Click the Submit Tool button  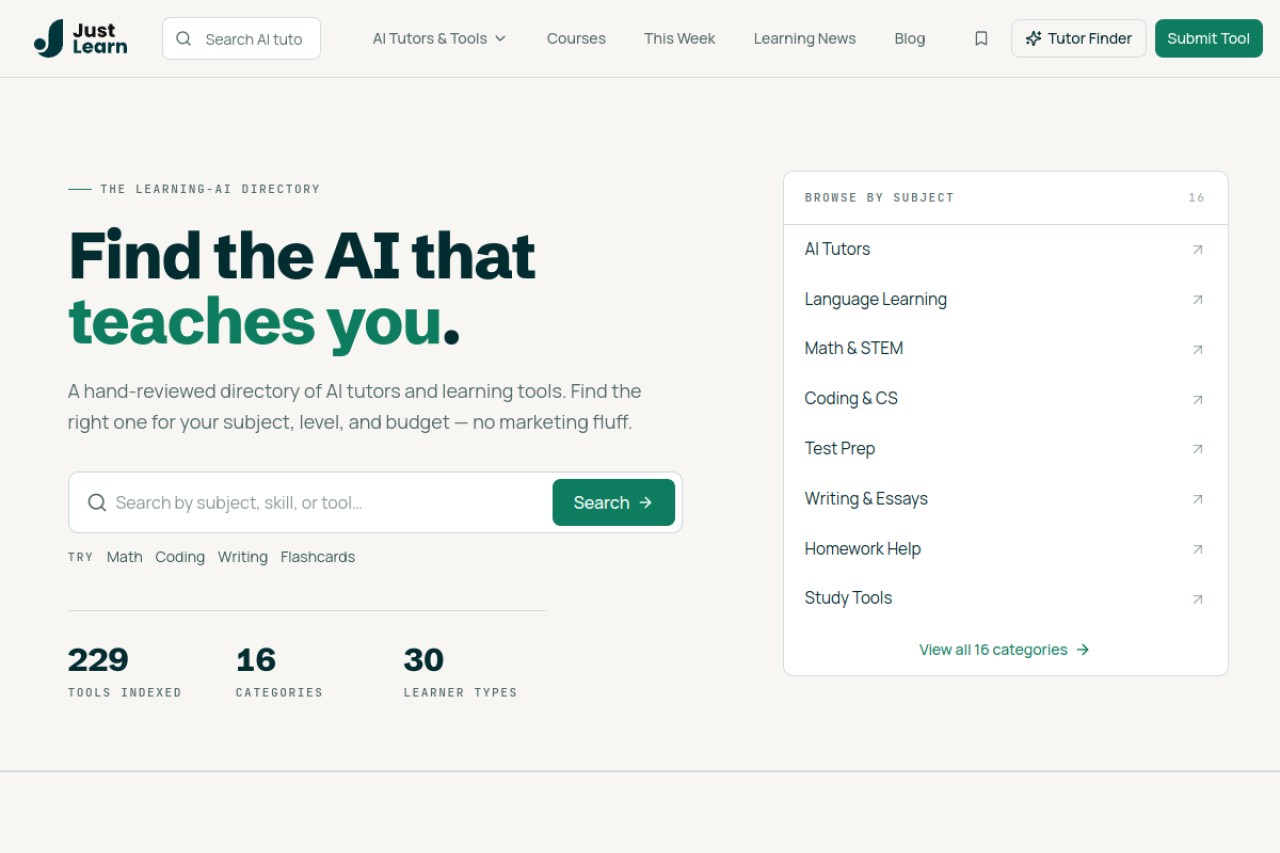pos(1209,38)
